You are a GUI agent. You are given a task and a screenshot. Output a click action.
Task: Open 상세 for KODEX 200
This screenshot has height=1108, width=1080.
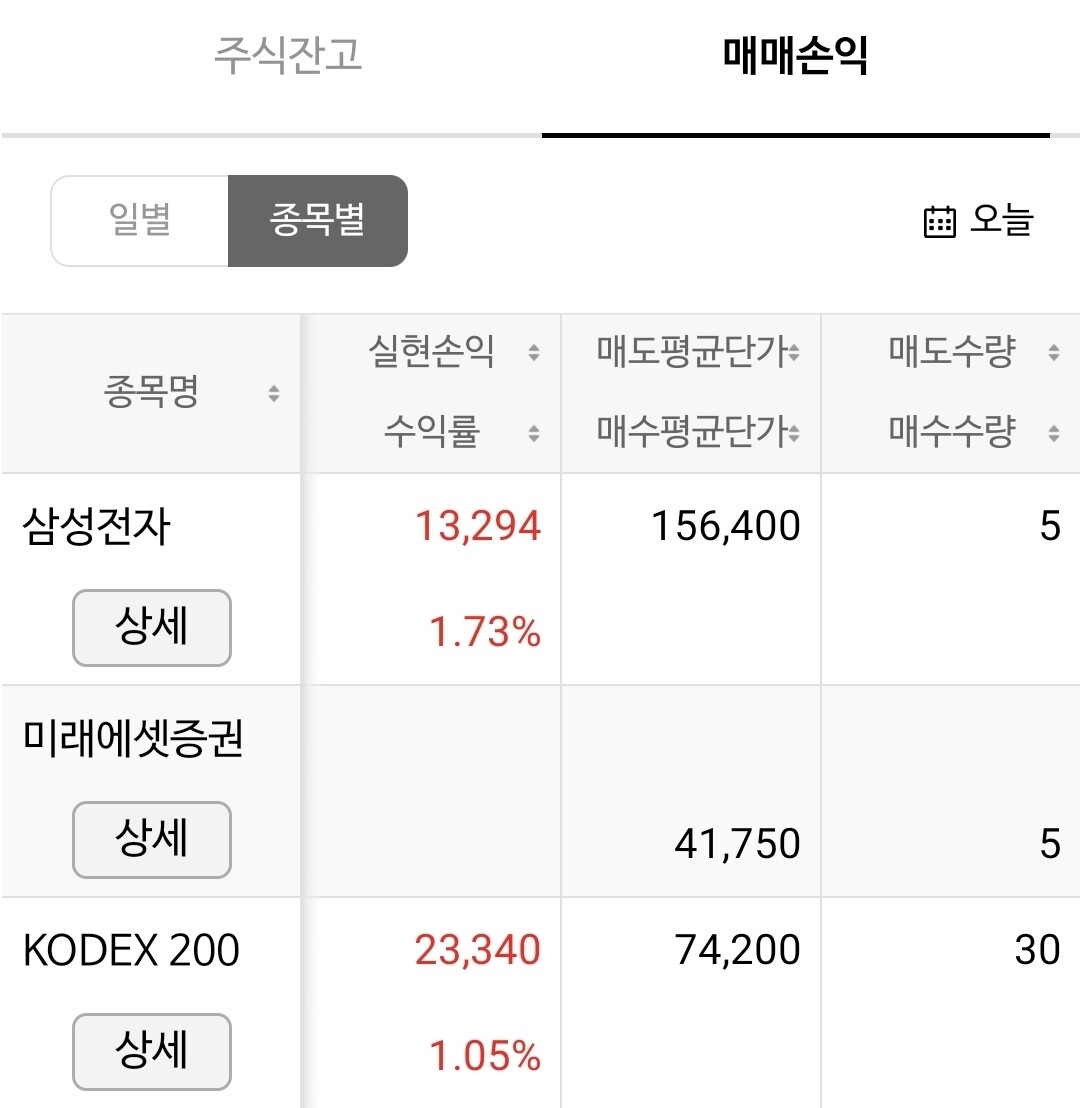(152, 1052)
